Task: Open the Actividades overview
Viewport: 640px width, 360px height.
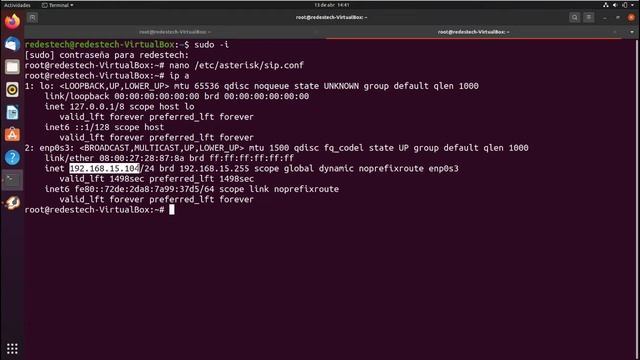Action: (17, 5)
